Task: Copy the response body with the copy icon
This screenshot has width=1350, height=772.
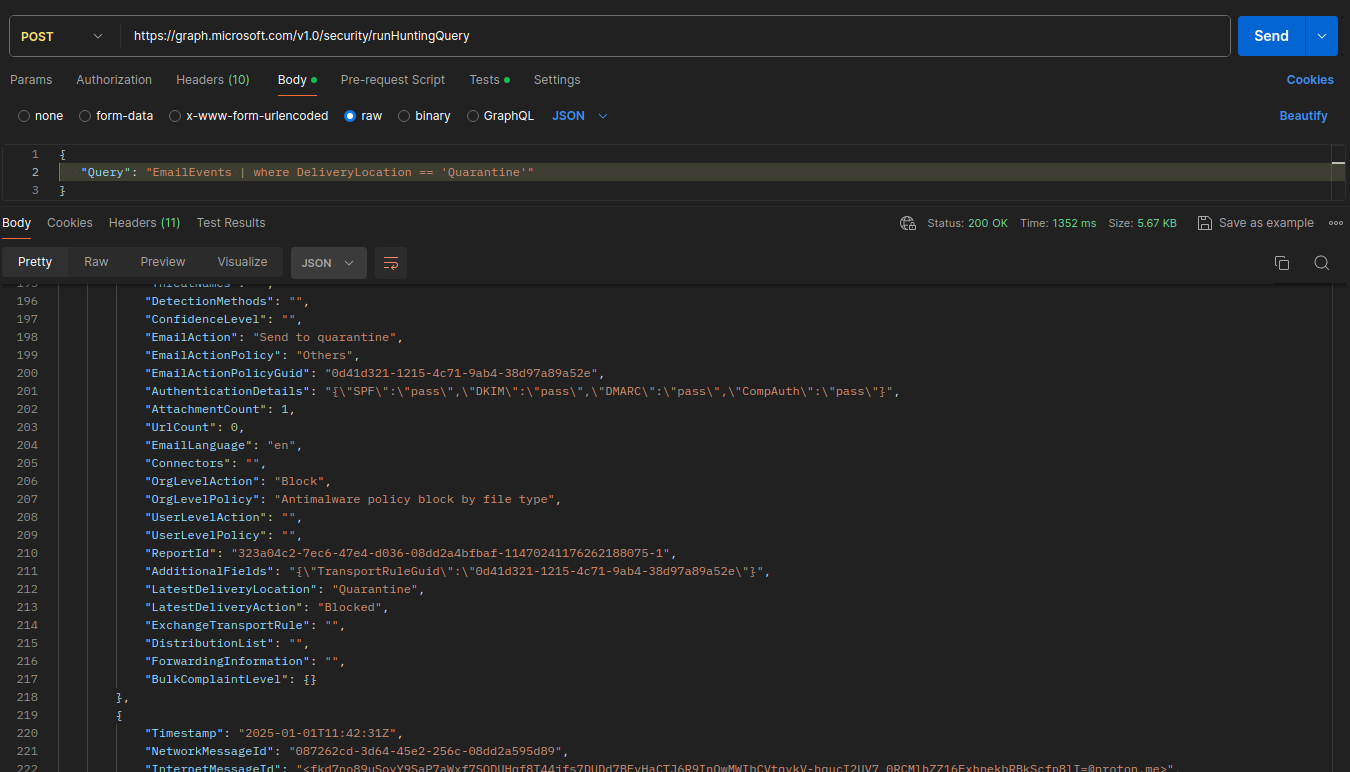Action: (x=1281, y=263)
